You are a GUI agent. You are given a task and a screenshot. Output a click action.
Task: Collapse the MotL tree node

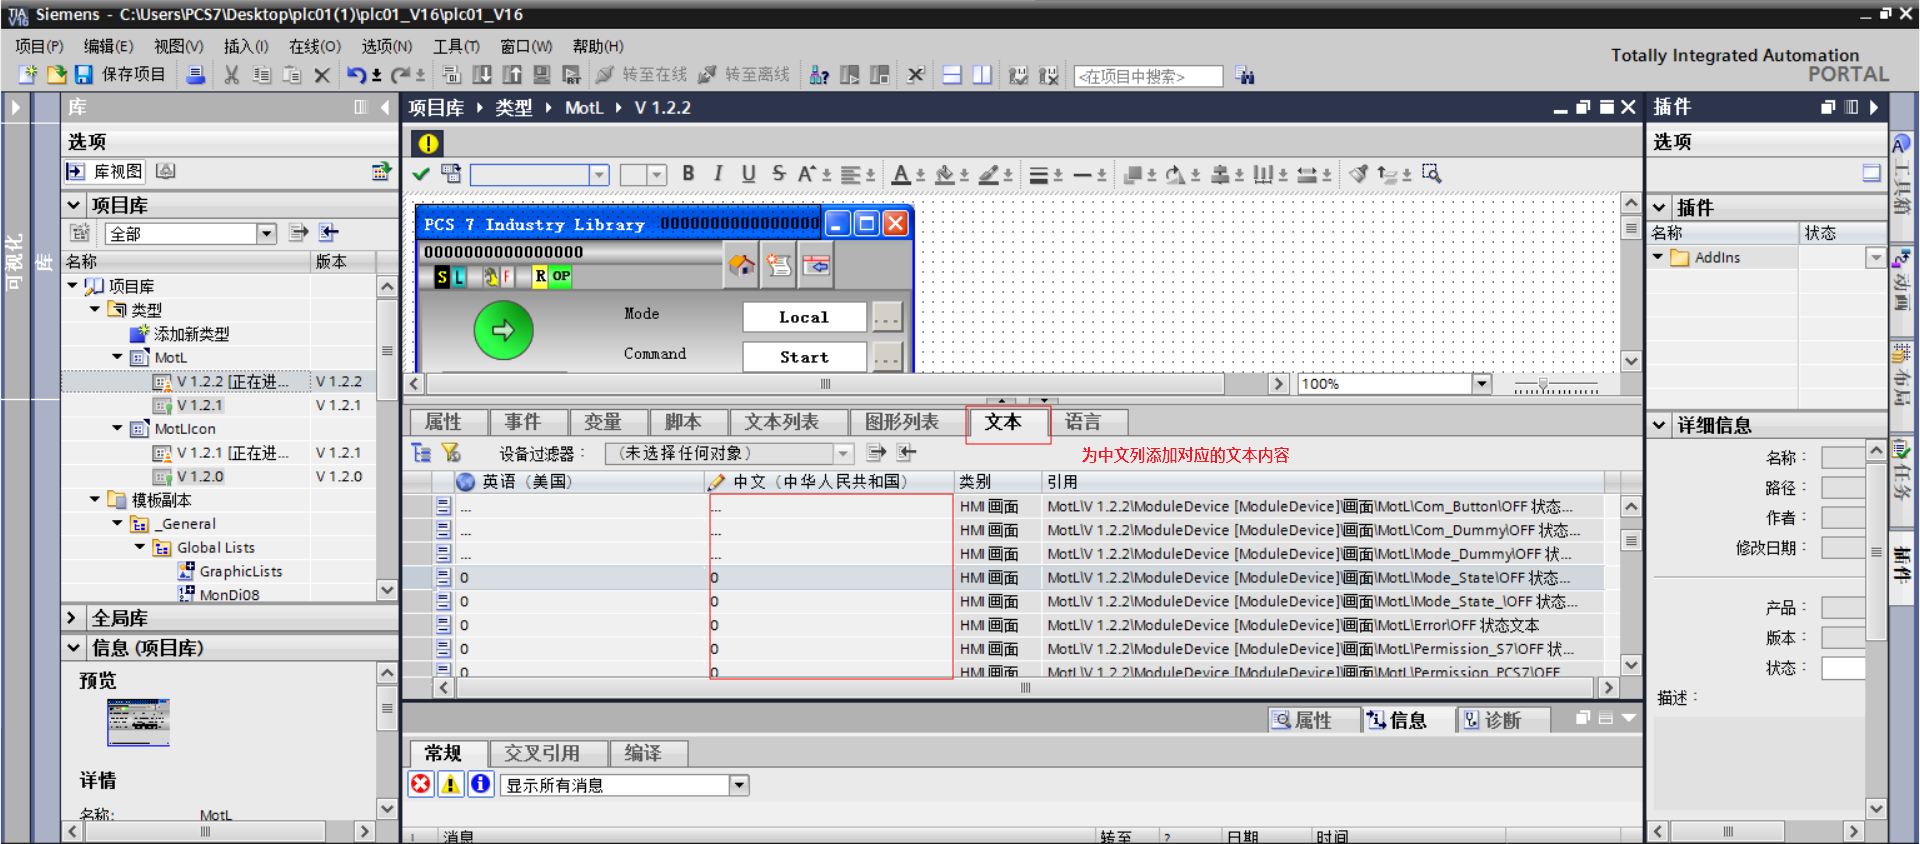(x=117, y=357)
